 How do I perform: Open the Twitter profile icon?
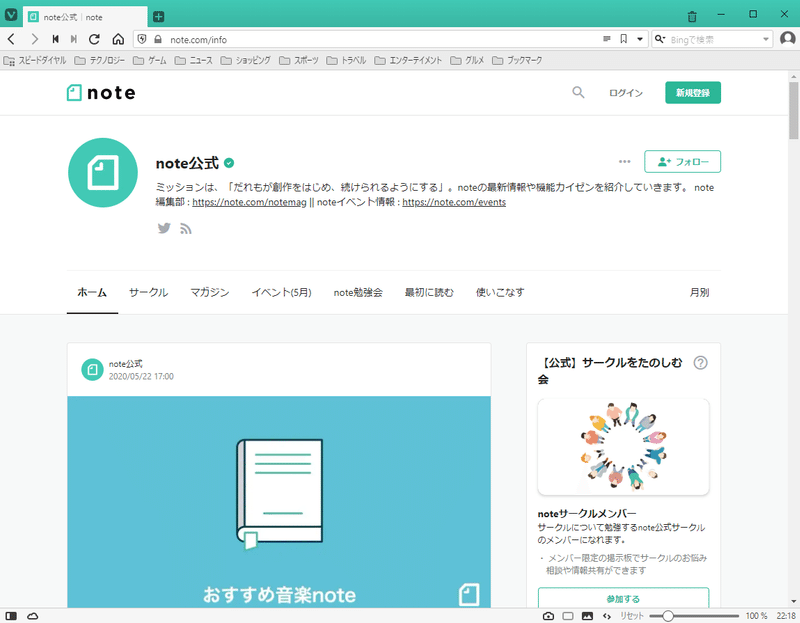pyautogui.click(x=164, y=228)
